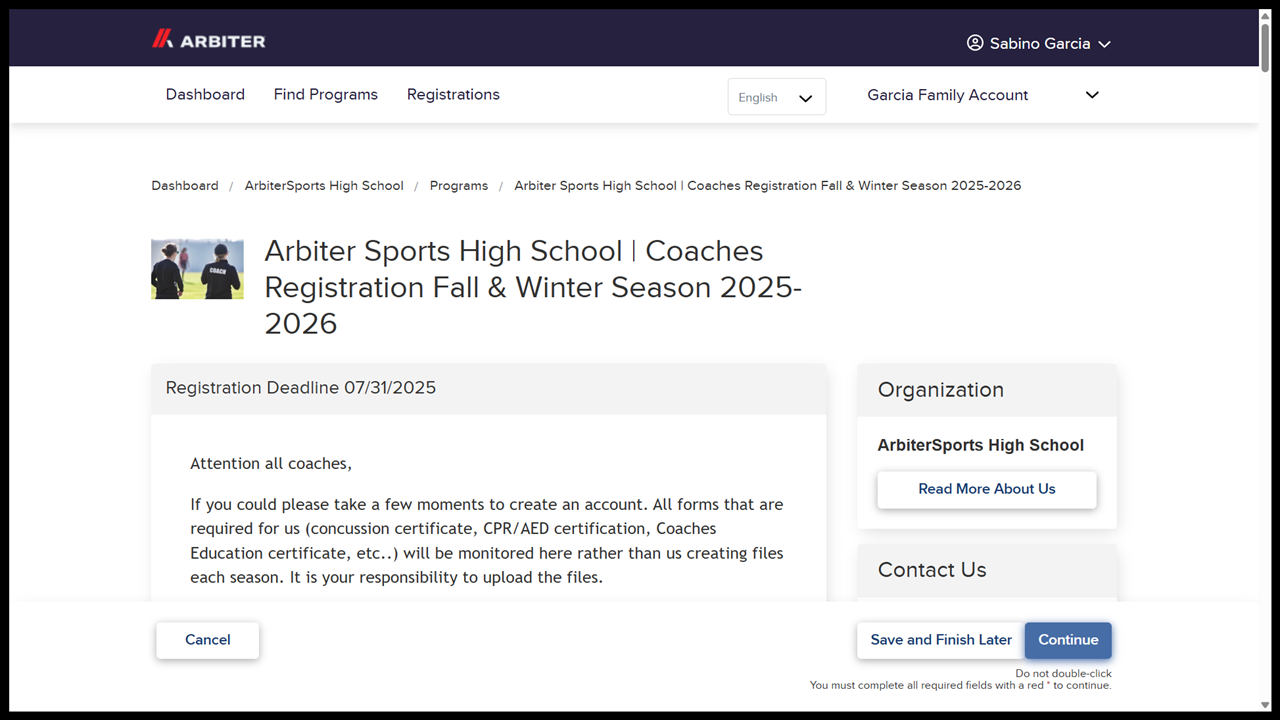Click the coaches program thumbnail image
Screen dimensions: 1280x720
197,269
